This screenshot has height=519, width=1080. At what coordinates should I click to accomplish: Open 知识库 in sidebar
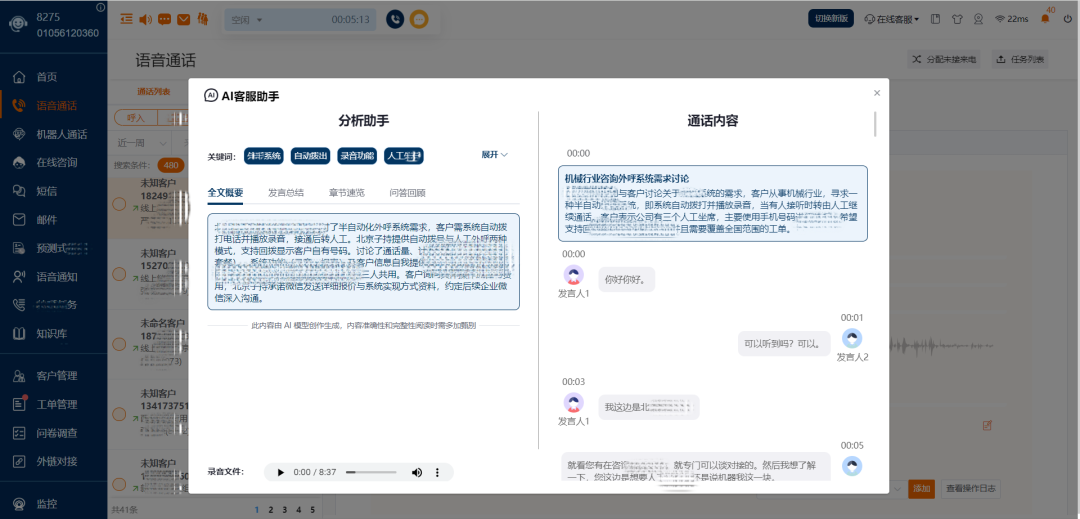[x=54, y=334]
